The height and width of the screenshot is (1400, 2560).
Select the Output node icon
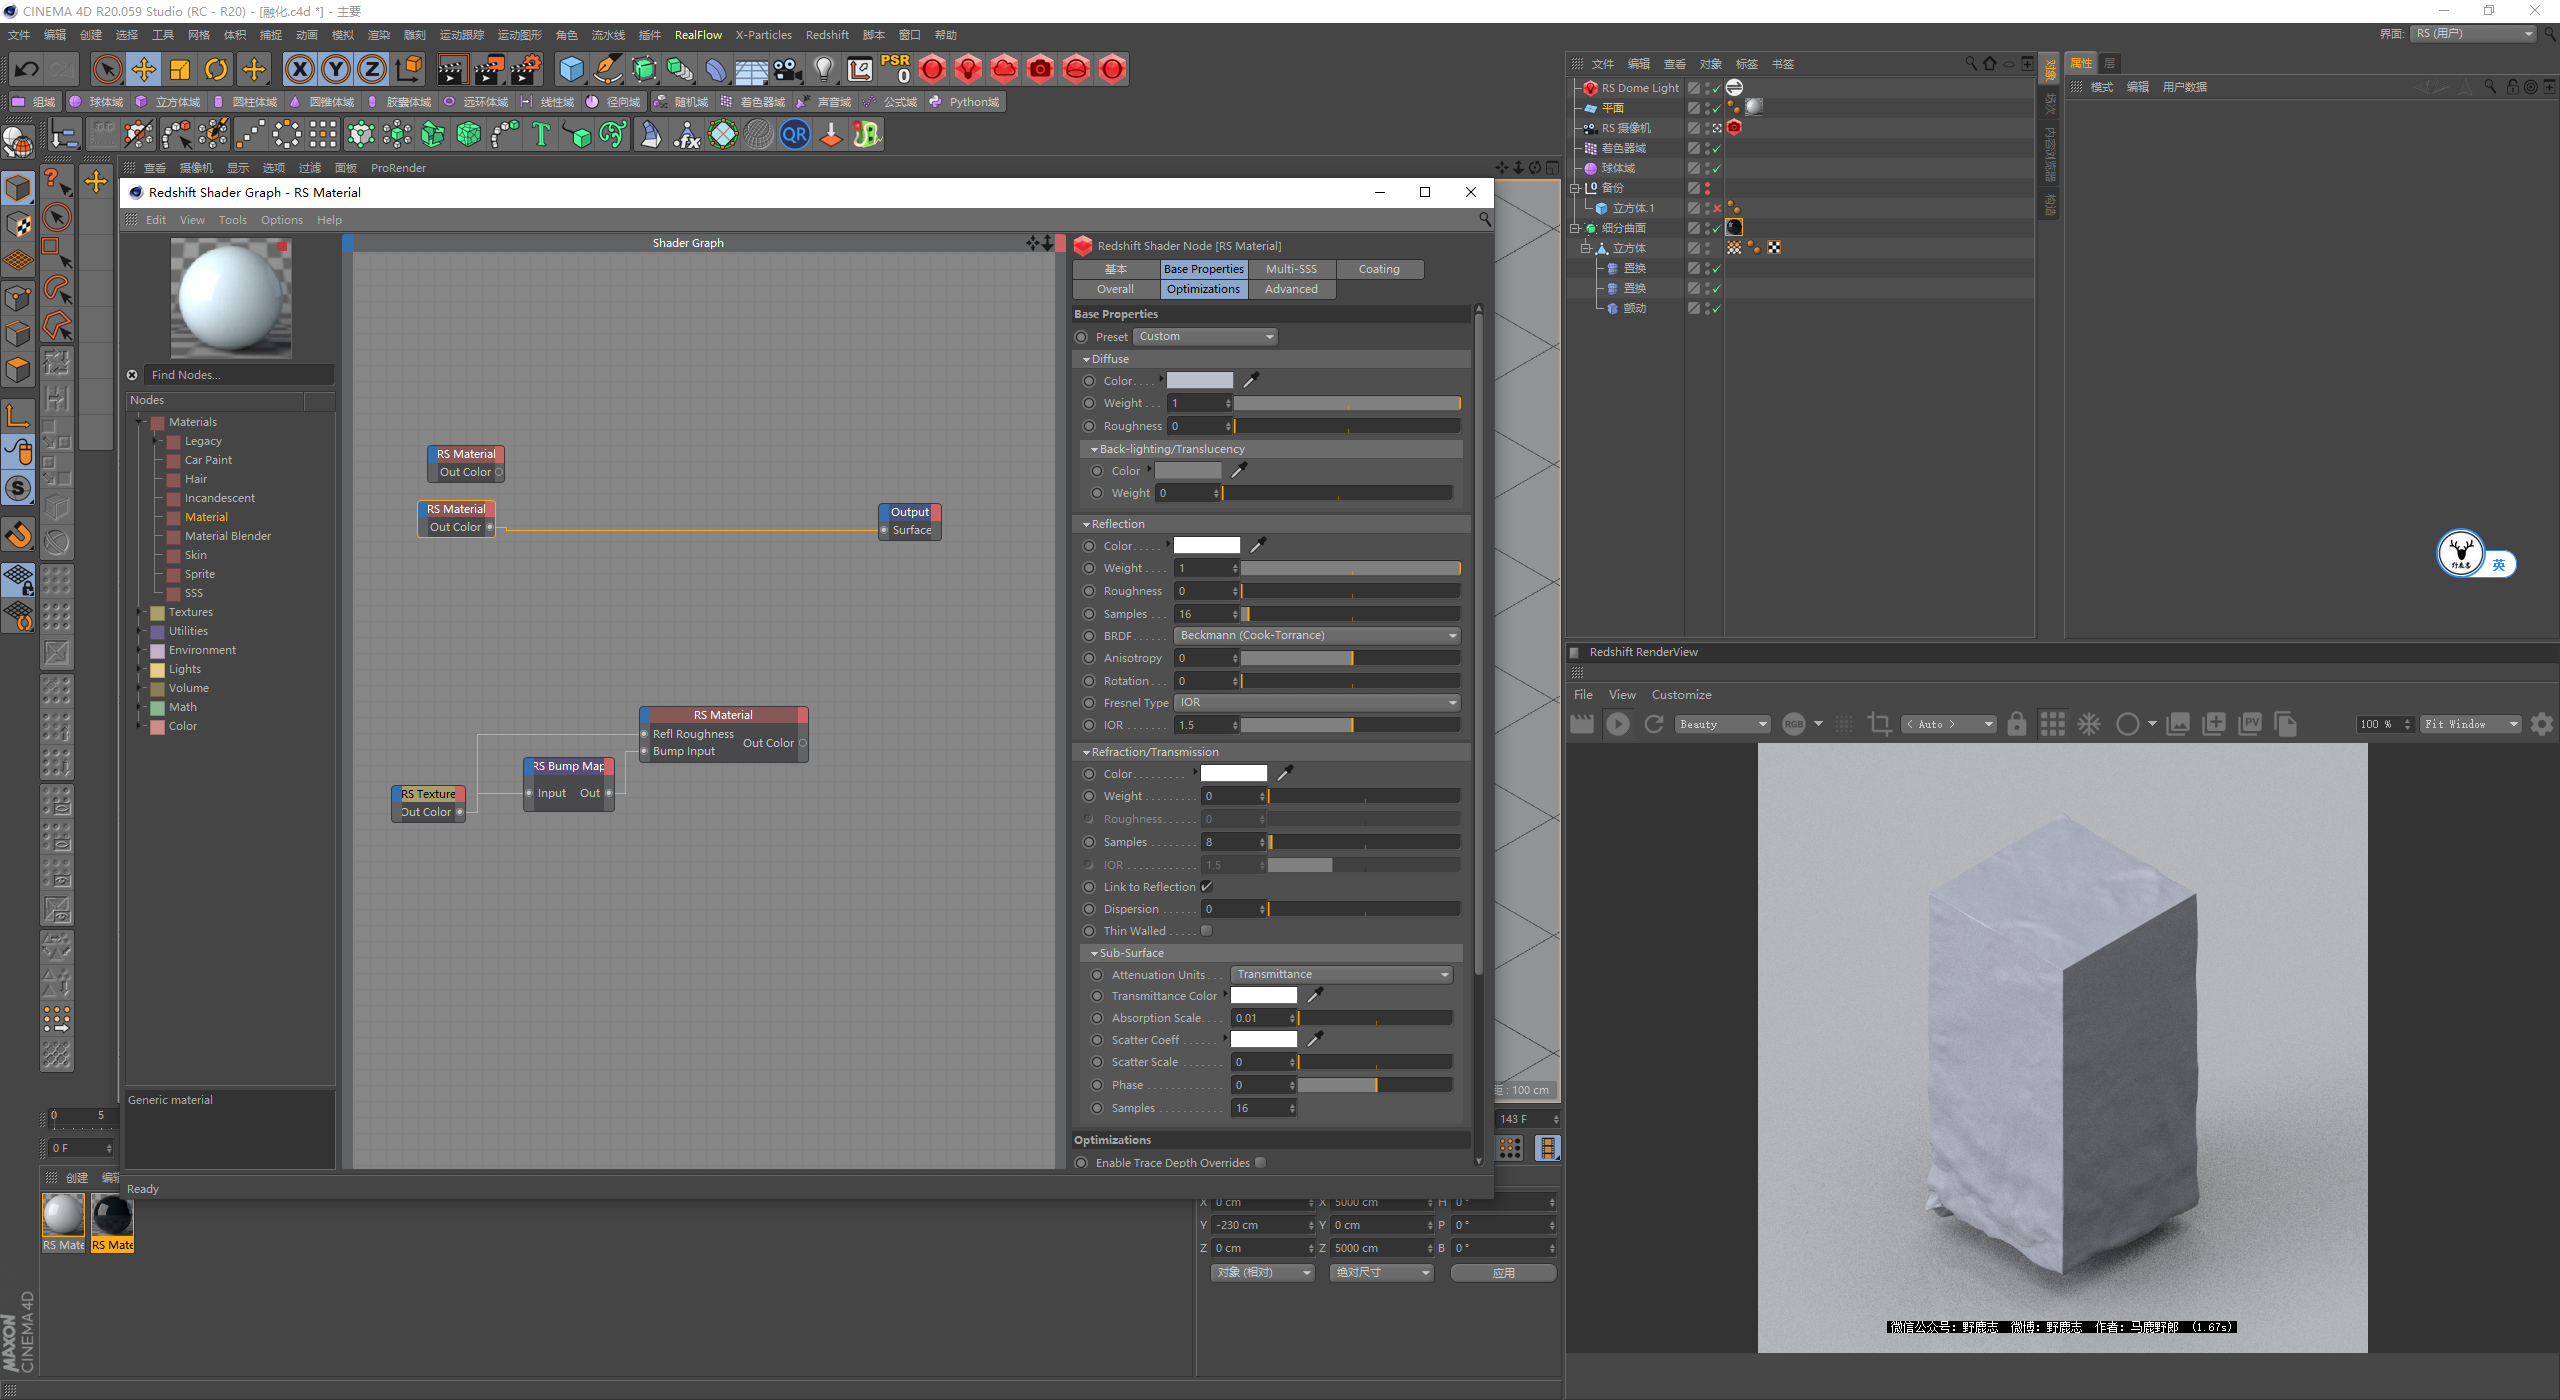pos(908,512)
